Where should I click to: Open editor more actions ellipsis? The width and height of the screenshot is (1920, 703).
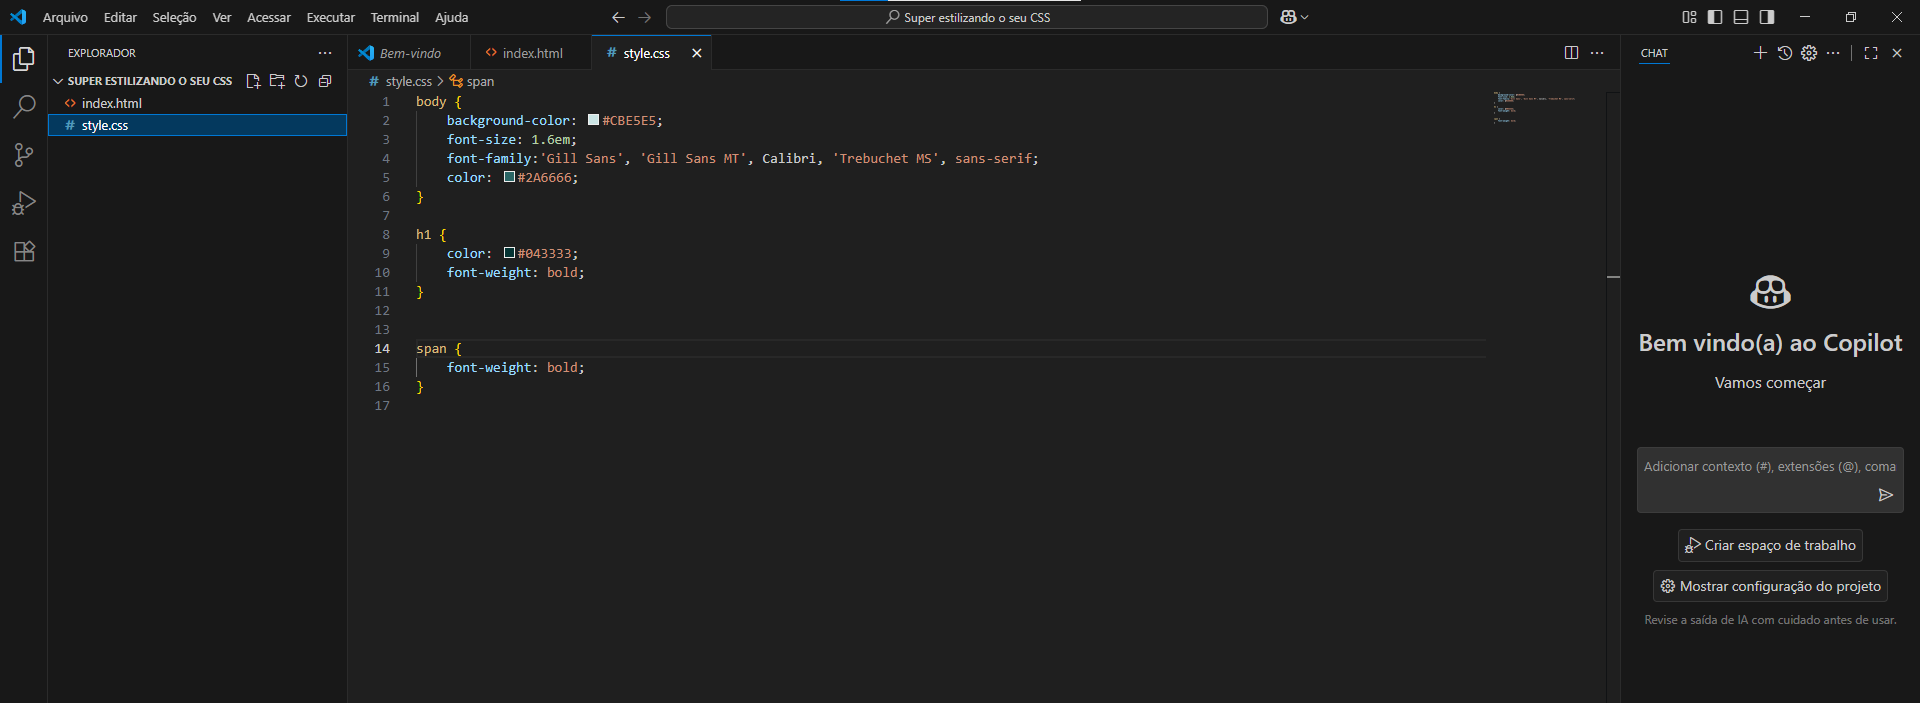[1597, 53]
